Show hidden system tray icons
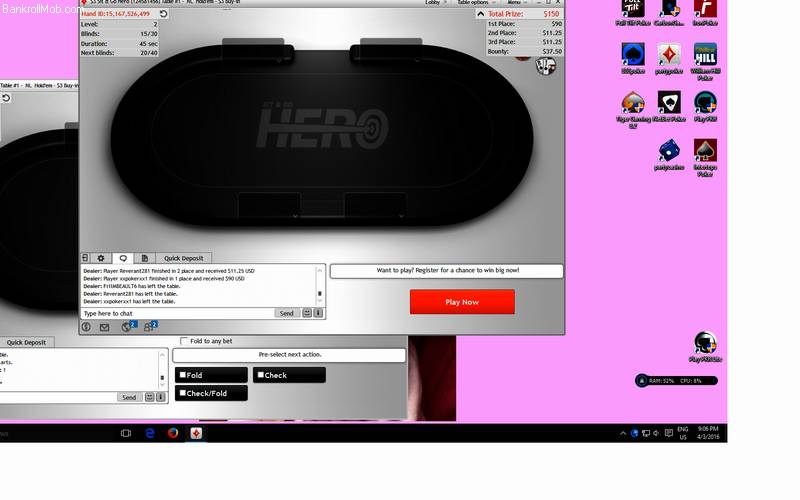 click(623, 434)
